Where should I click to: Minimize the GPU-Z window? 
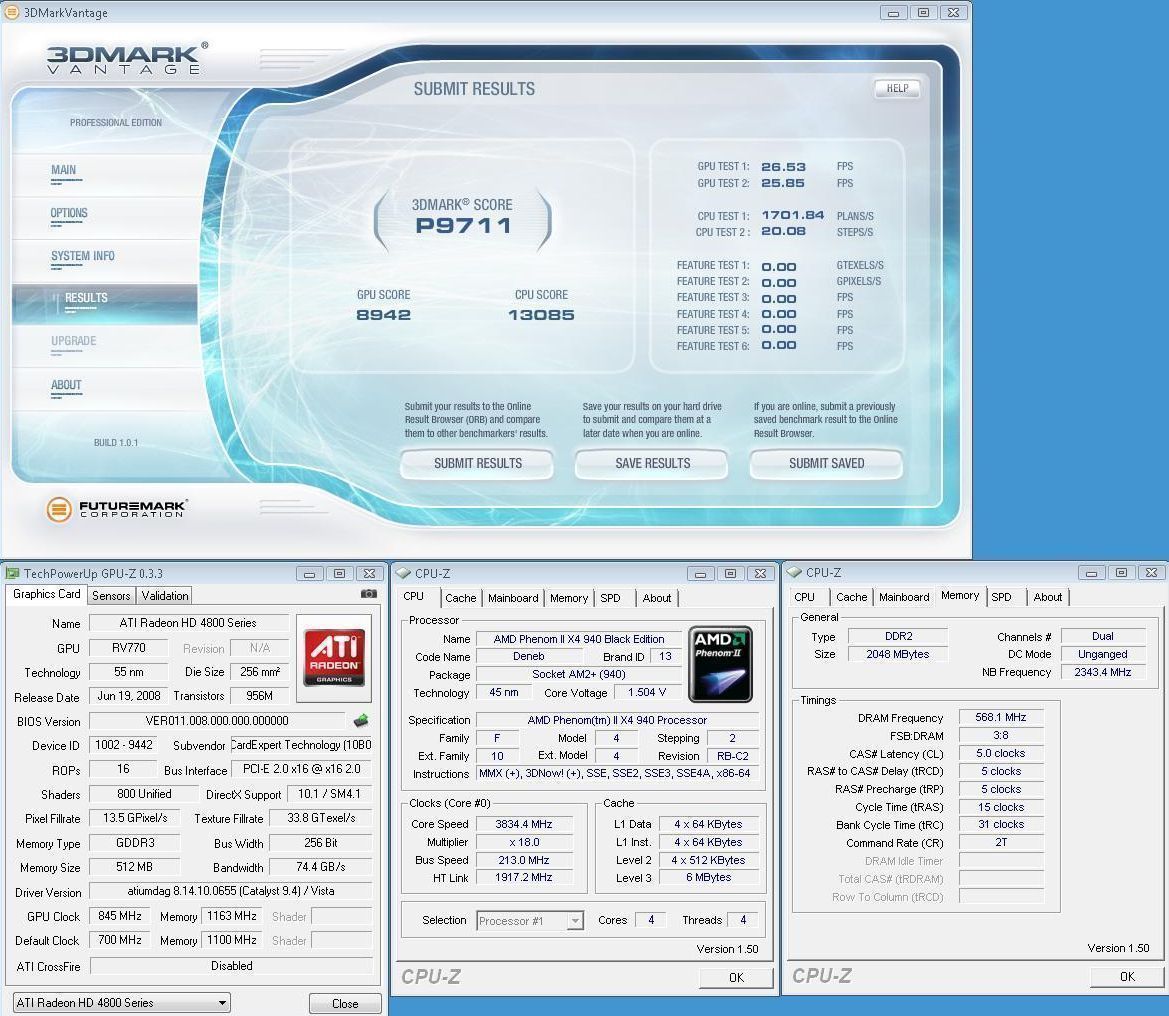coord(309,573)
